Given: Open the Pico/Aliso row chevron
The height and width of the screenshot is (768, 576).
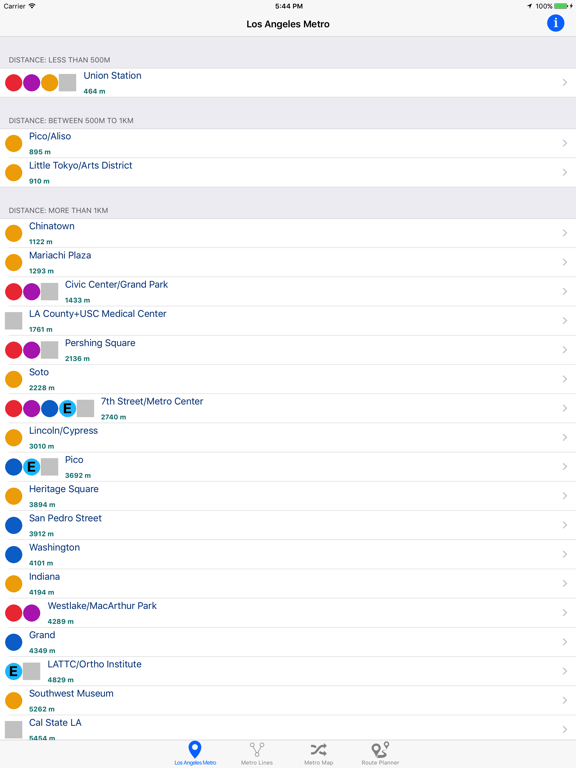Looking at the screenshot, I should [565, 143].
